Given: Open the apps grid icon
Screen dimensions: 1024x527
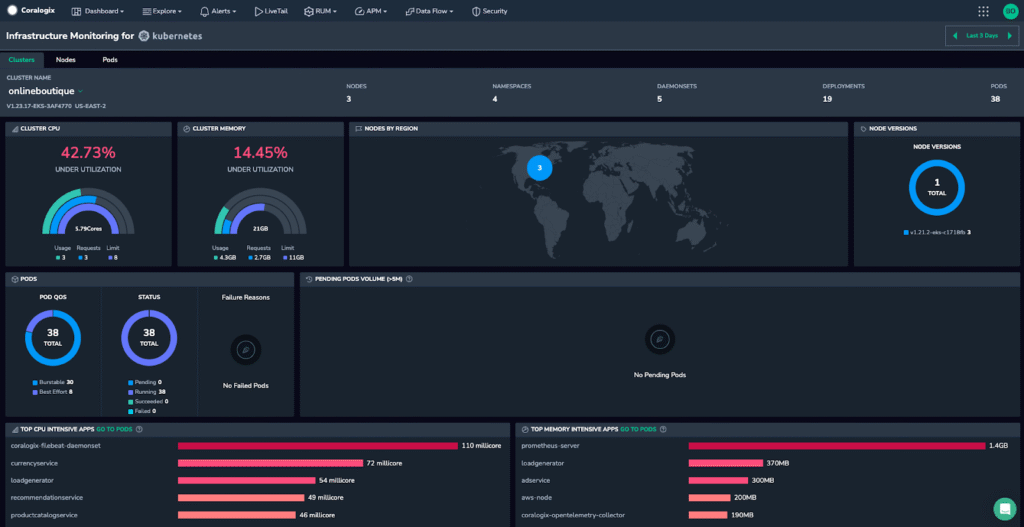Looking at the screenshot, I should pos(983,11).
